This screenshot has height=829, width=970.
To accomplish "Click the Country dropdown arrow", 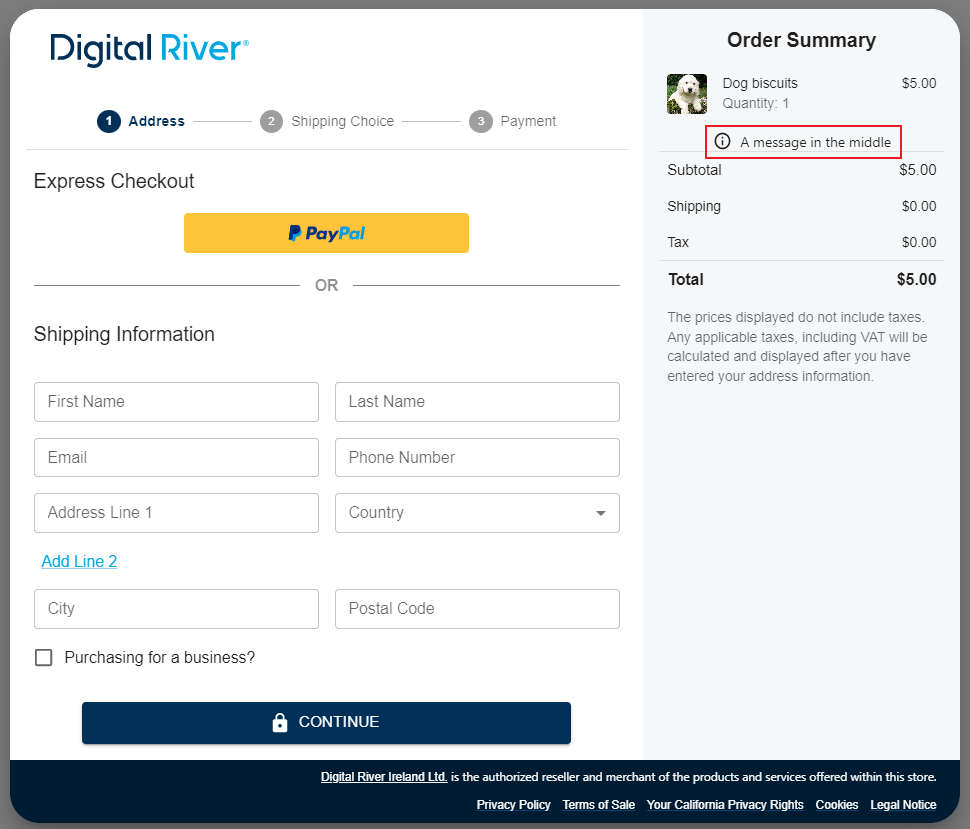I will 601,513.
